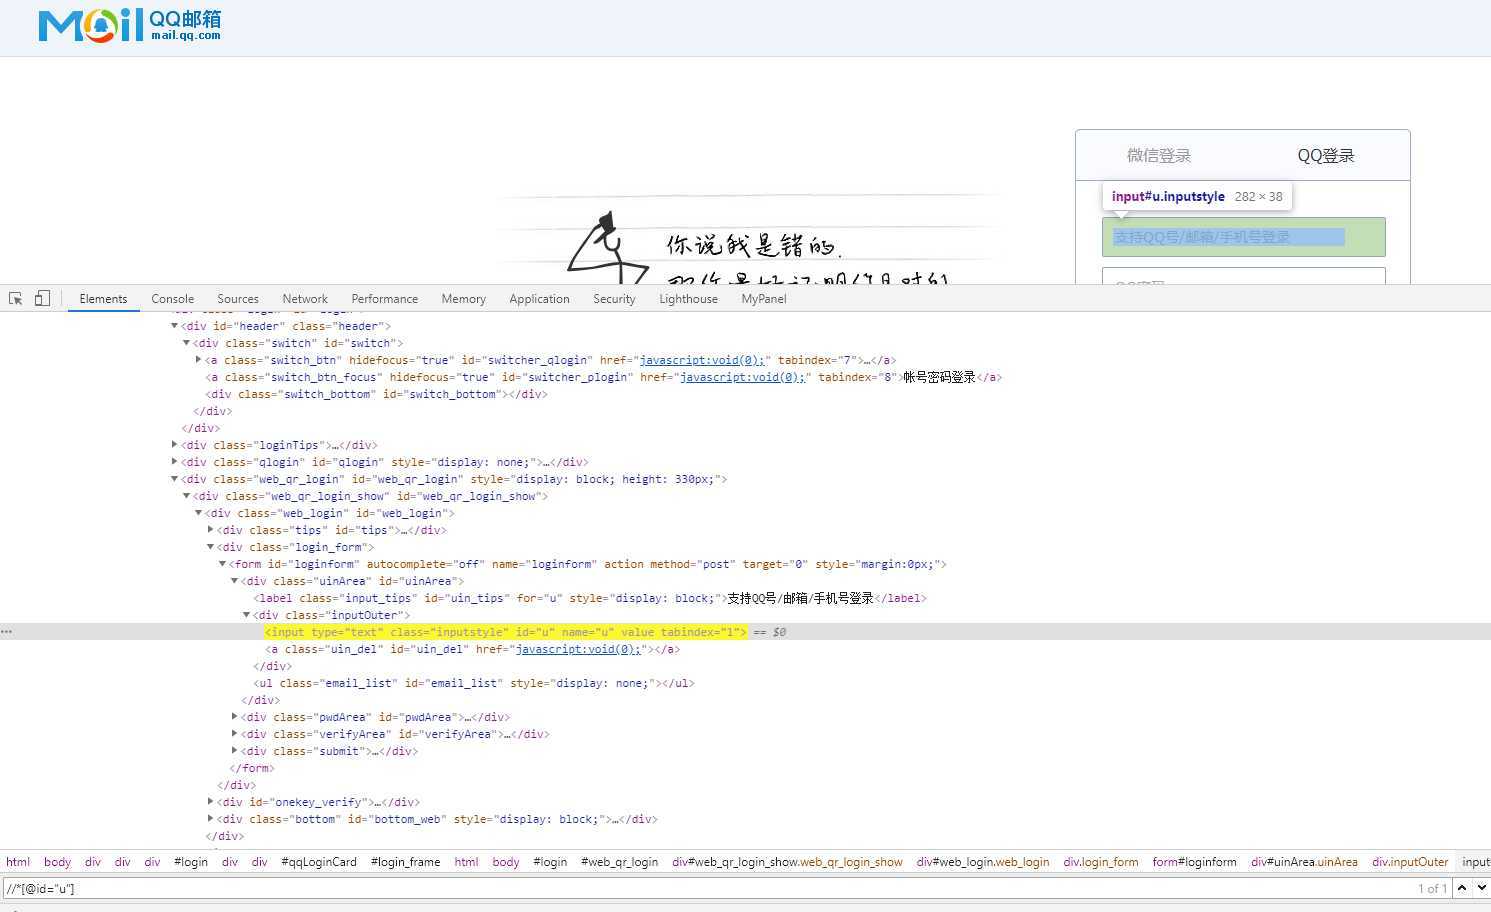Screen dimensions: 1491x912
Task: Go to previous search result arrow
Action: click(x=1462, y=888)
